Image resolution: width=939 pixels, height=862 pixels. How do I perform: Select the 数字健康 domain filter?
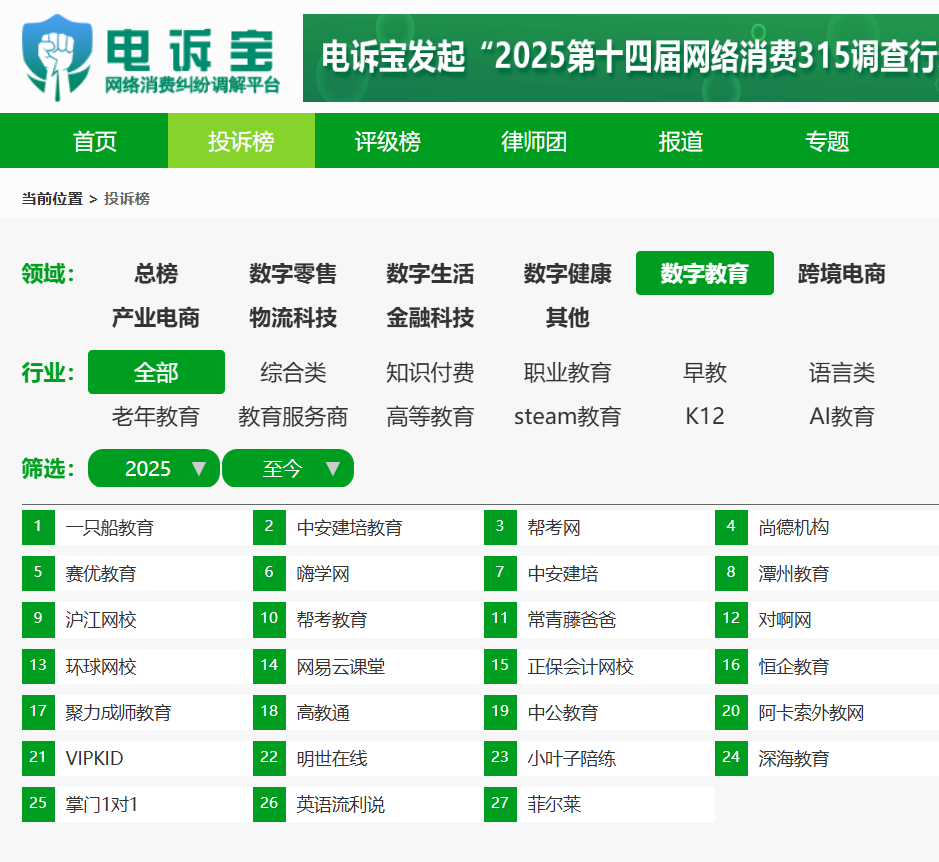pos(568,273)
